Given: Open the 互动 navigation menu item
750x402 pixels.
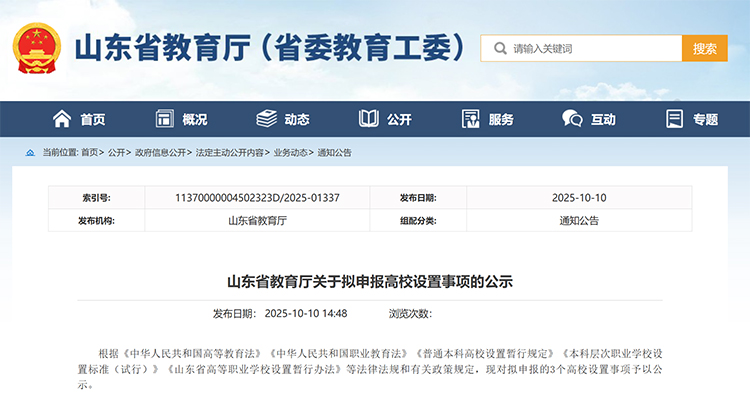Looking at the screenshot, I should point(590,119).
